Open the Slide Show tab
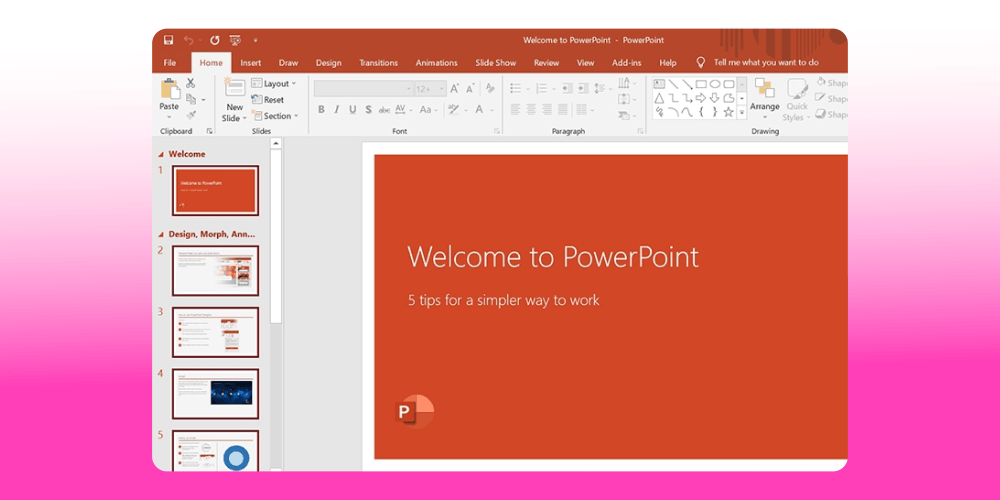This screenshot has height=500, width=1000. coord(496,62)
